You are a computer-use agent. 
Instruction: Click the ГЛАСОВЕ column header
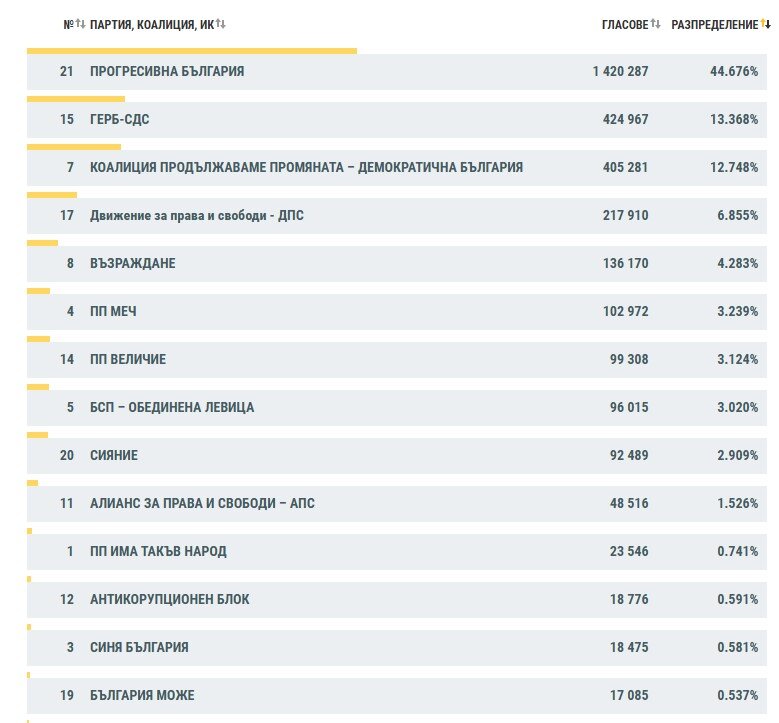coord(625,24)
